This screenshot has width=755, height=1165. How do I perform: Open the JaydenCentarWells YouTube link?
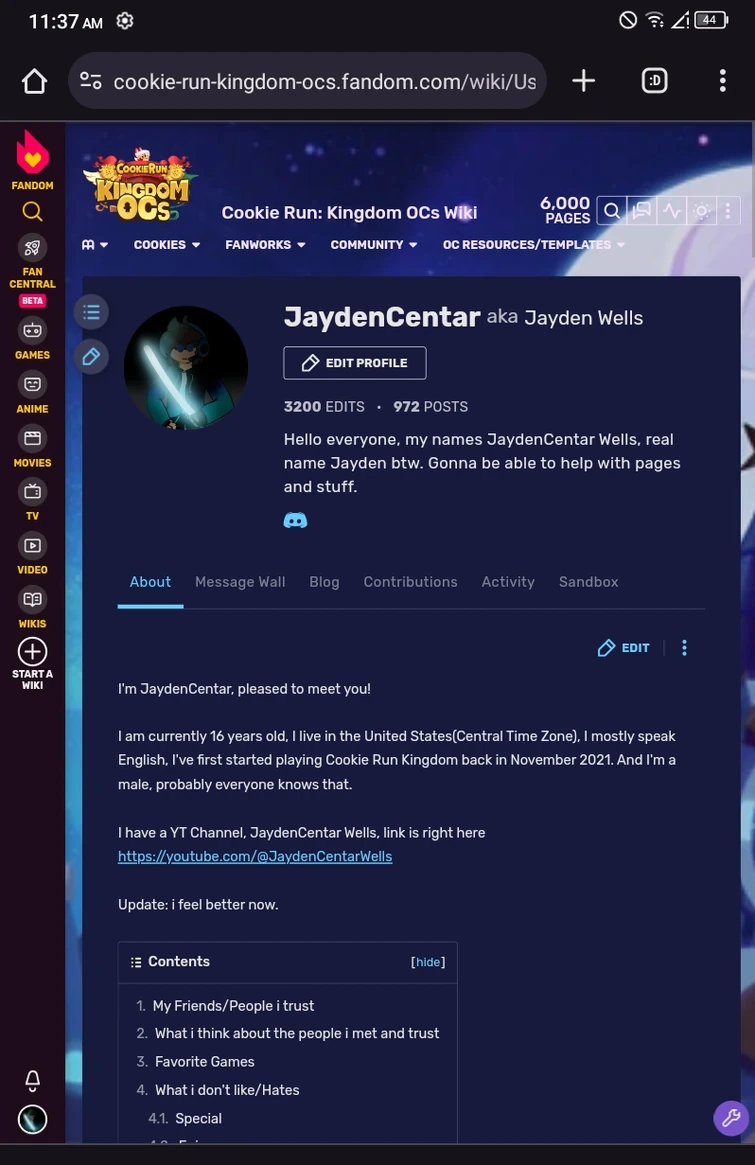pos(255,856)
